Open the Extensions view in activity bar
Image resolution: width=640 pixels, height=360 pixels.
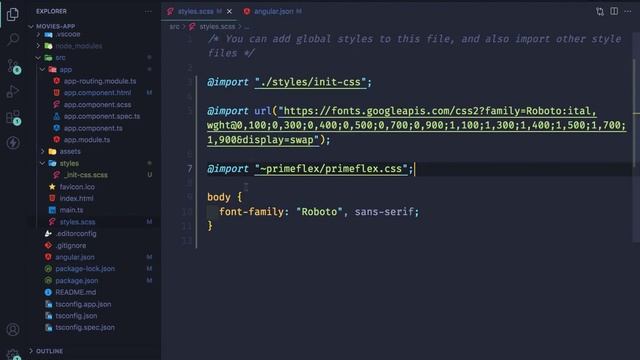[13, 118]
